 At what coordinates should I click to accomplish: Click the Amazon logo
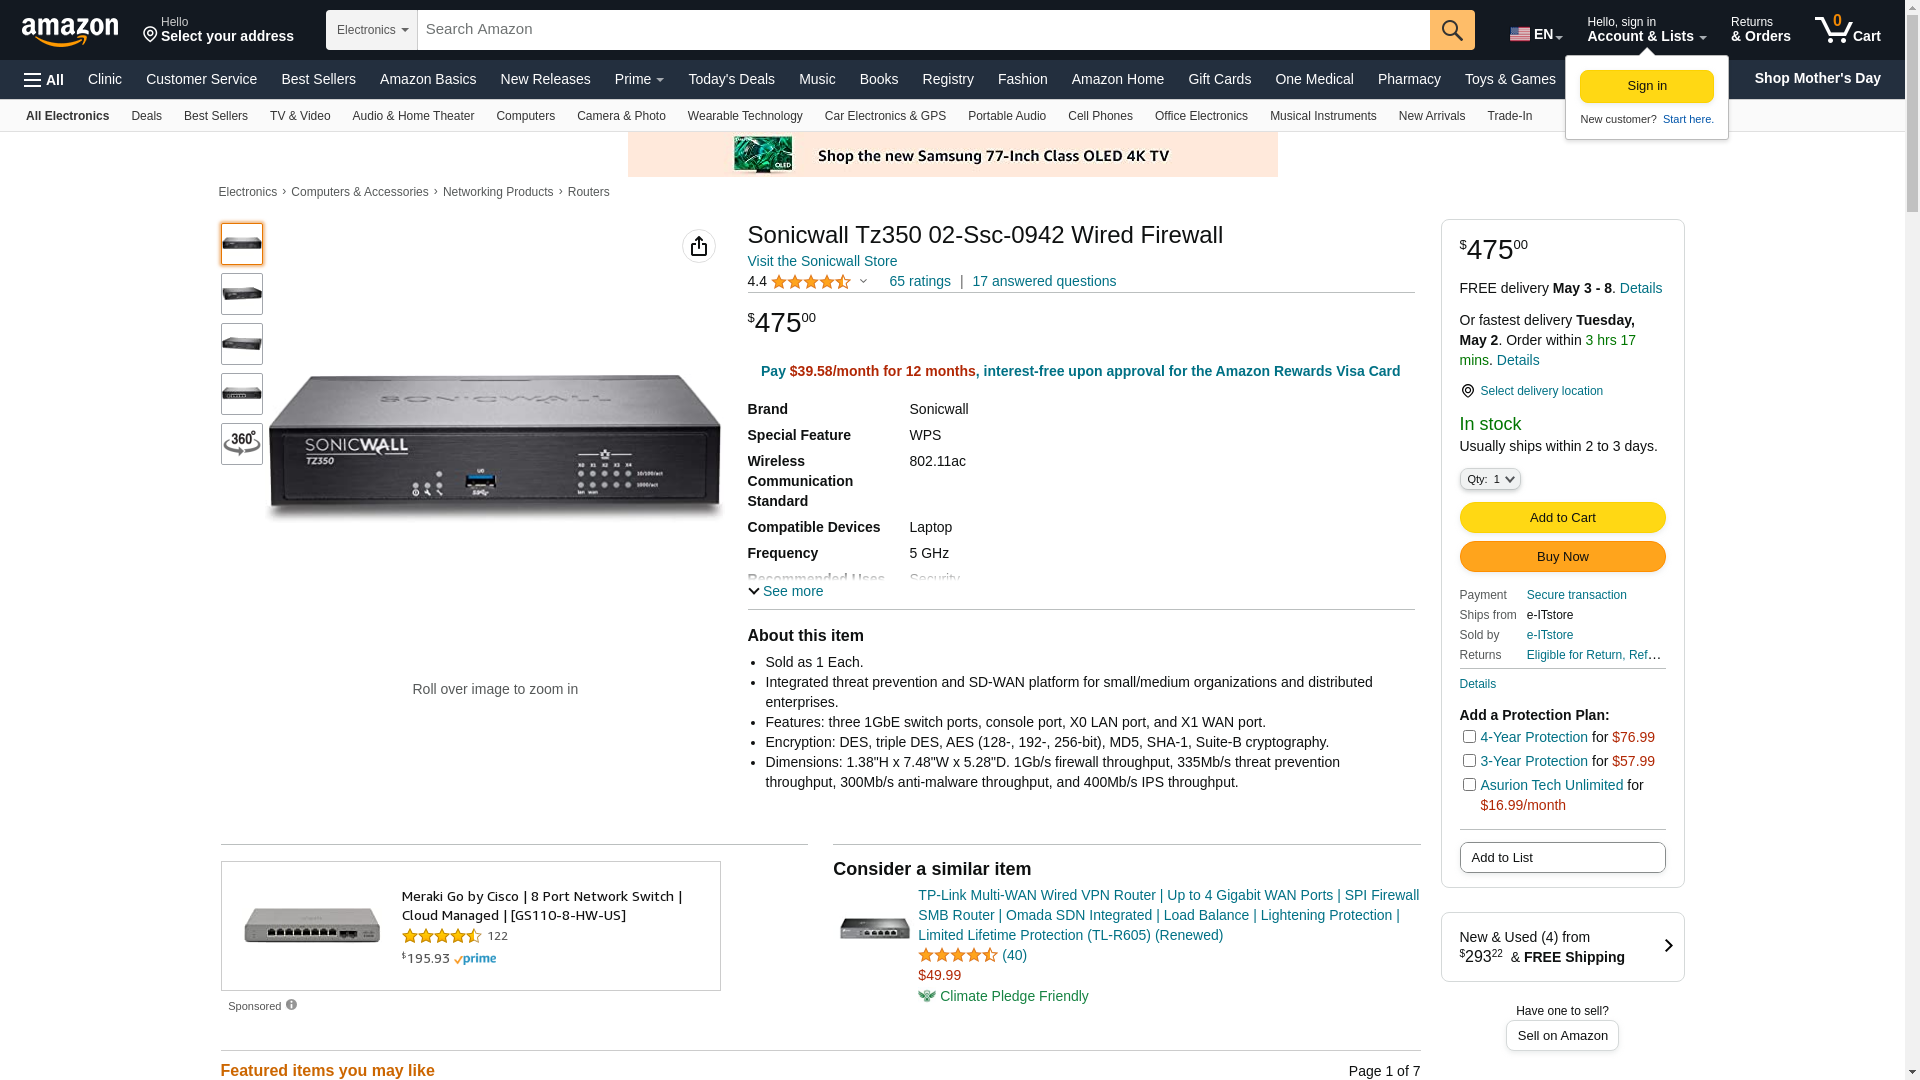click(x=70, y=32)
